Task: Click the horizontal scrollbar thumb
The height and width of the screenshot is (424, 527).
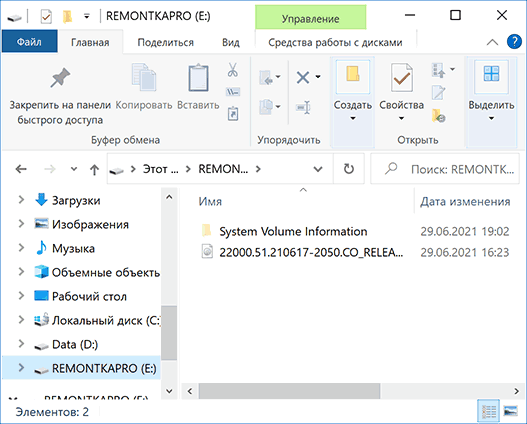Action: tap(289, 391)
